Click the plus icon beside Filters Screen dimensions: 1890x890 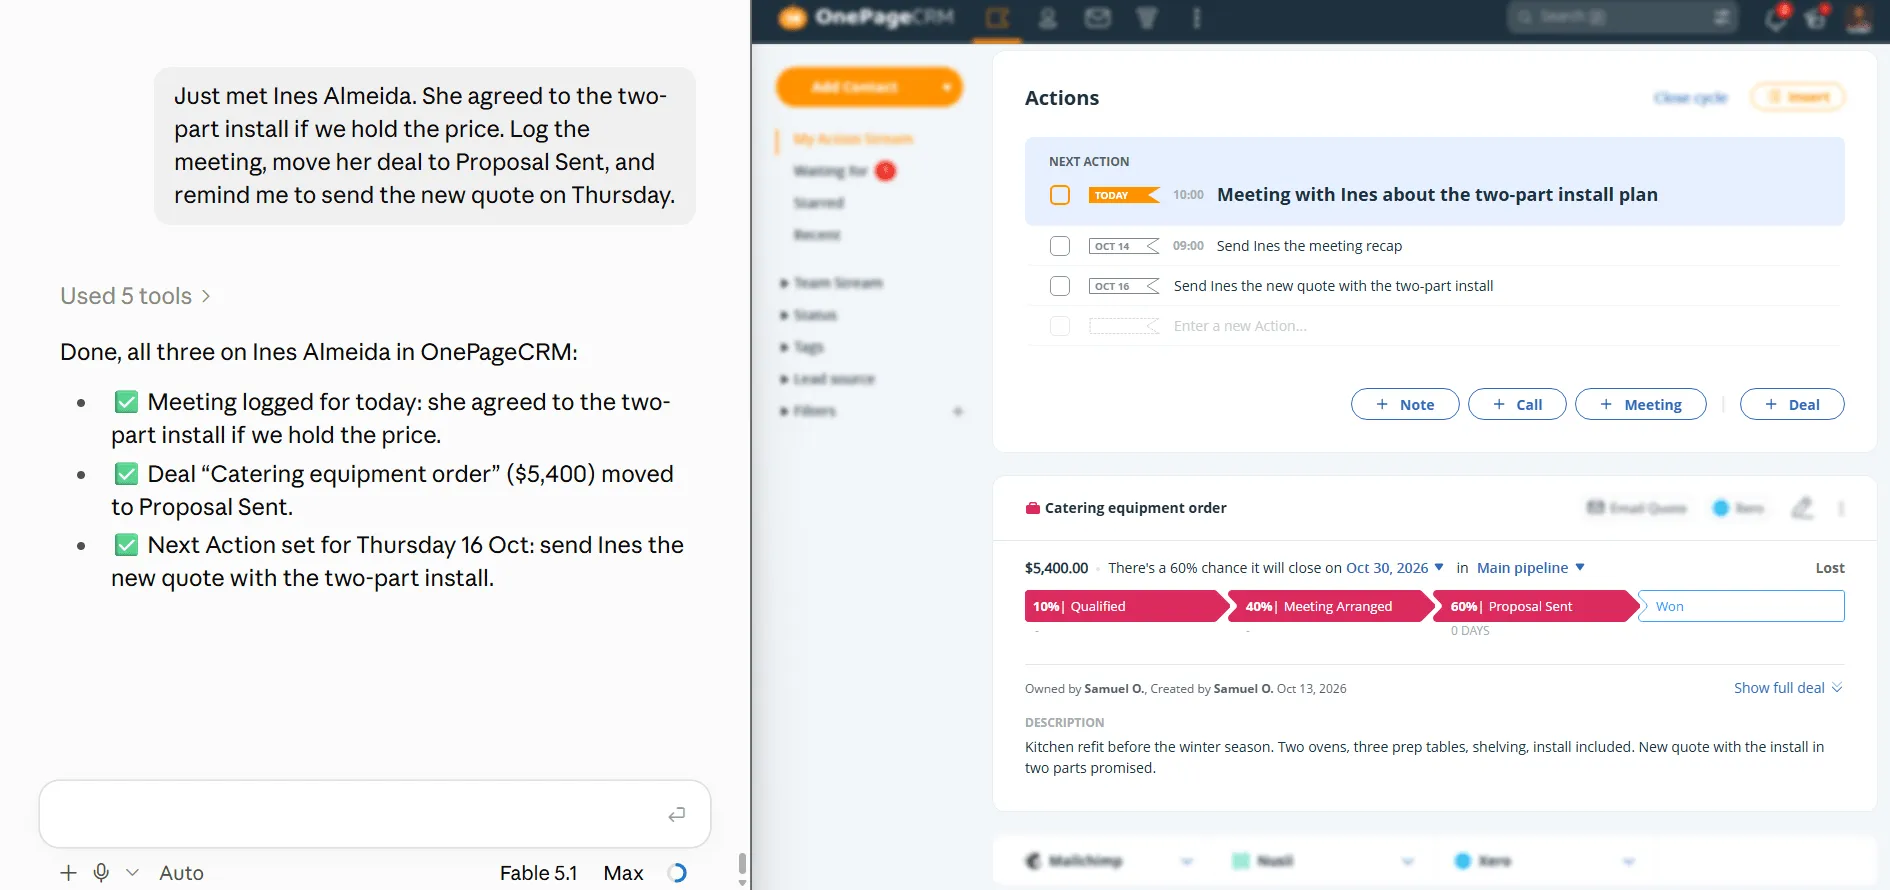[958, 411]
